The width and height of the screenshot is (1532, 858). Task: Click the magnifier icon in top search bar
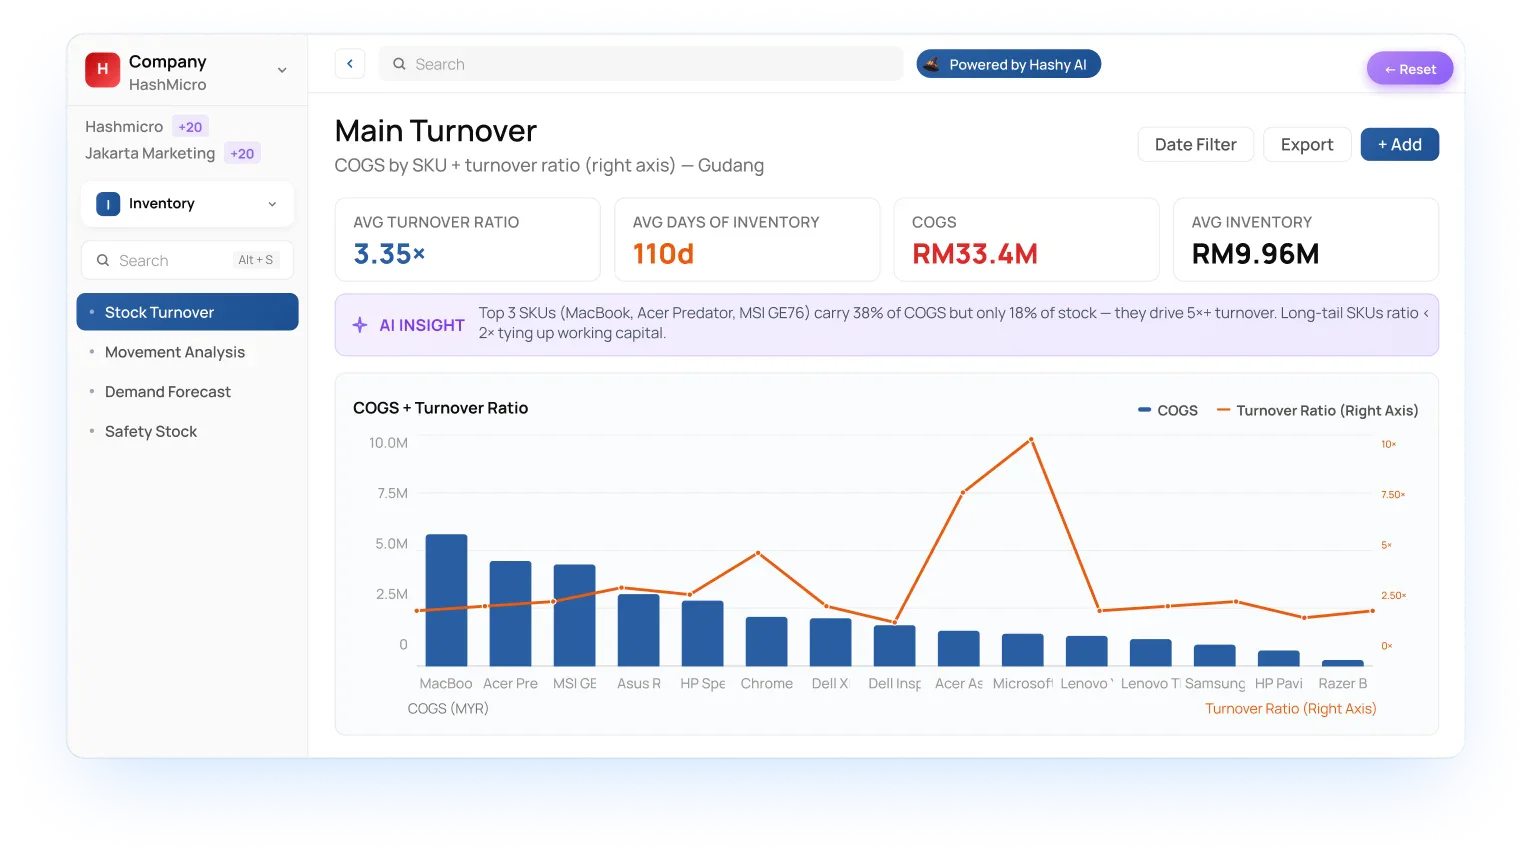click(x=399, y=64)
